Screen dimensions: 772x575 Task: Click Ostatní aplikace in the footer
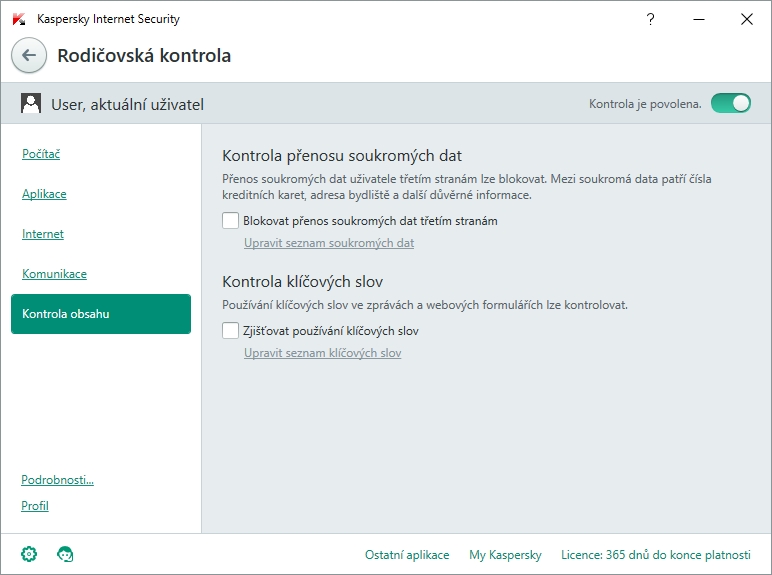tap(407, 555)
